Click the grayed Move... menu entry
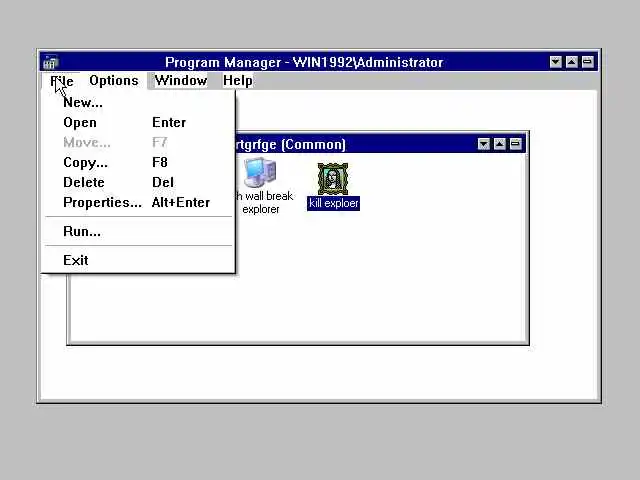The image size is (640, 480). 138,142
